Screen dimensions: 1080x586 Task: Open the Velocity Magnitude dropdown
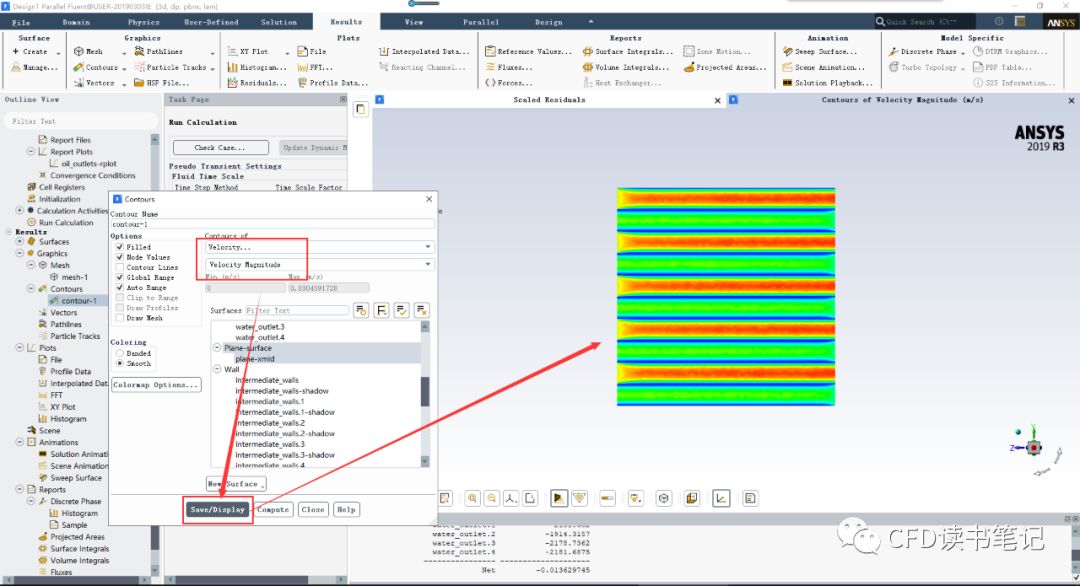(320, 264)
